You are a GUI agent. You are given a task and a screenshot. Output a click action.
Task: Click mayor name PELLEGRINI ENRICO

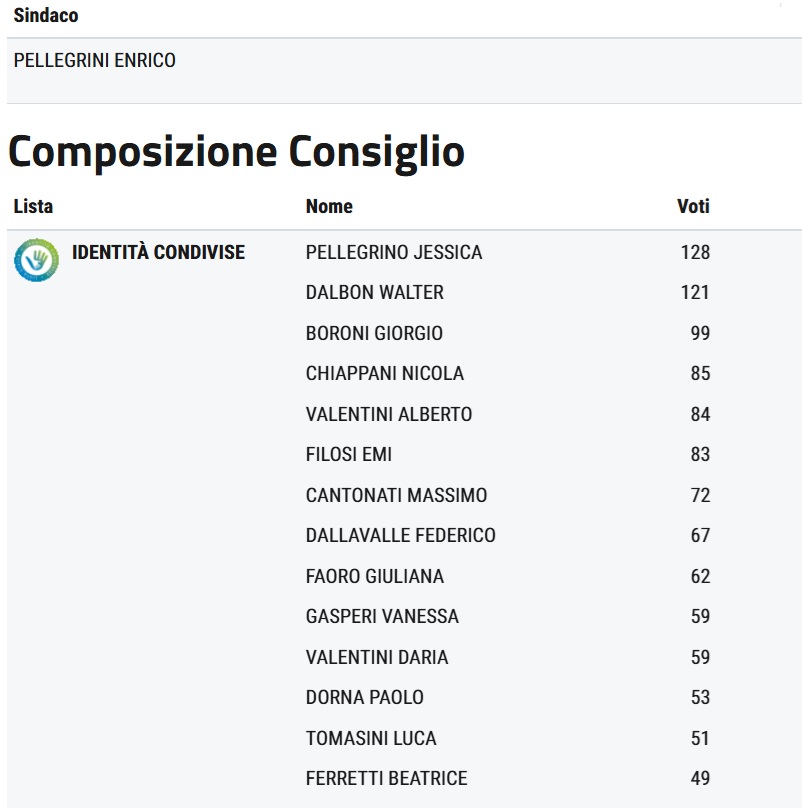click(95, 61)
